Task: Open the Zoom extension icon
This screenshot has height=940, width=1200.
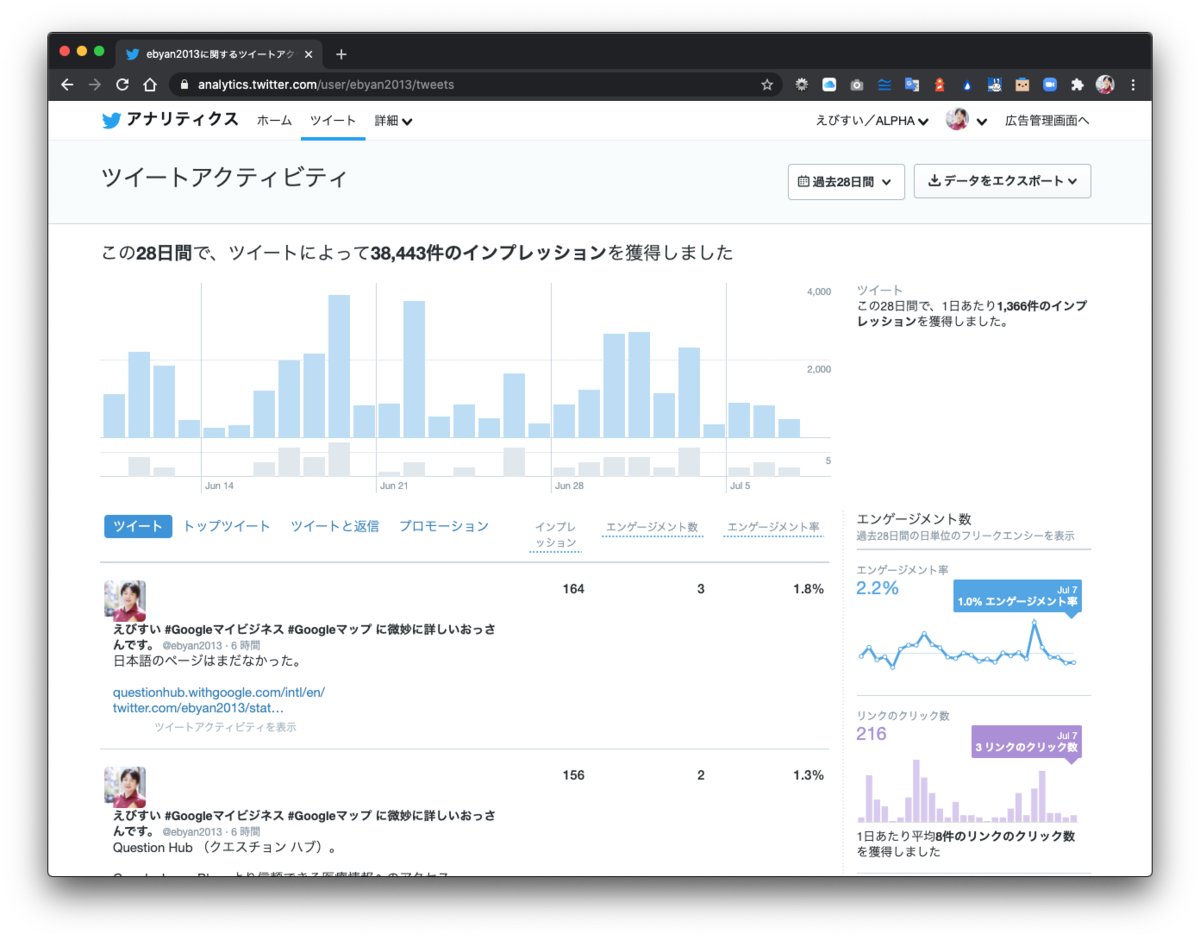Action: click(x=1049, y=85)
